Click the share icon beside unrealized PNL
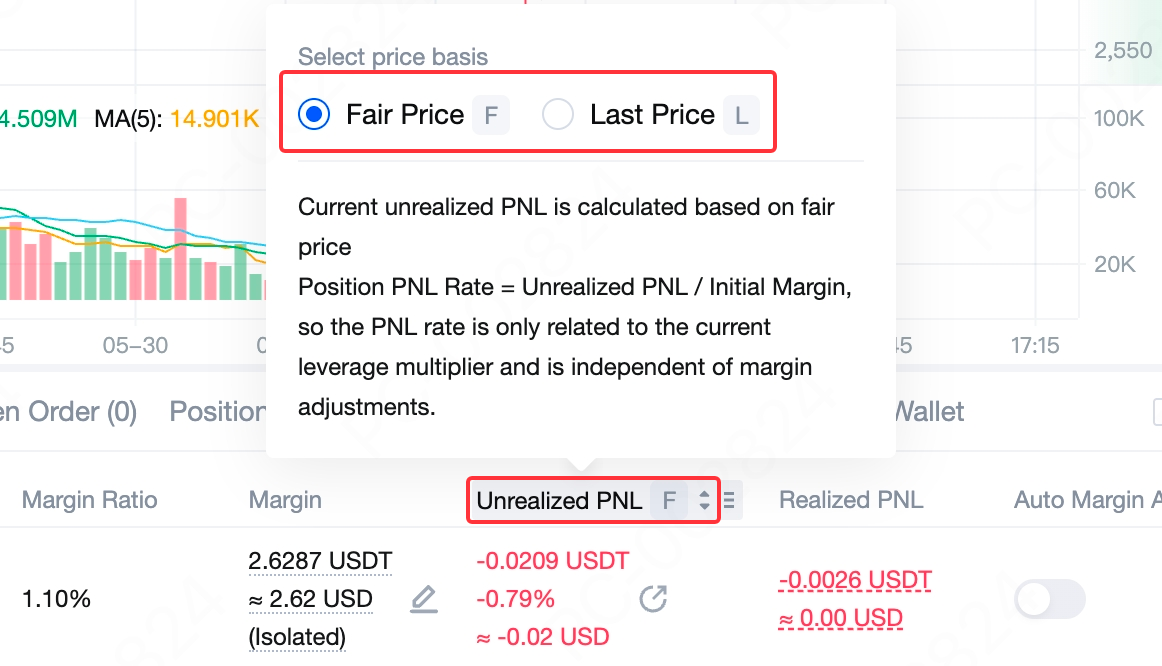This screenshot has width=1162, height=666. pyautogui.click(x=653, y=599)
